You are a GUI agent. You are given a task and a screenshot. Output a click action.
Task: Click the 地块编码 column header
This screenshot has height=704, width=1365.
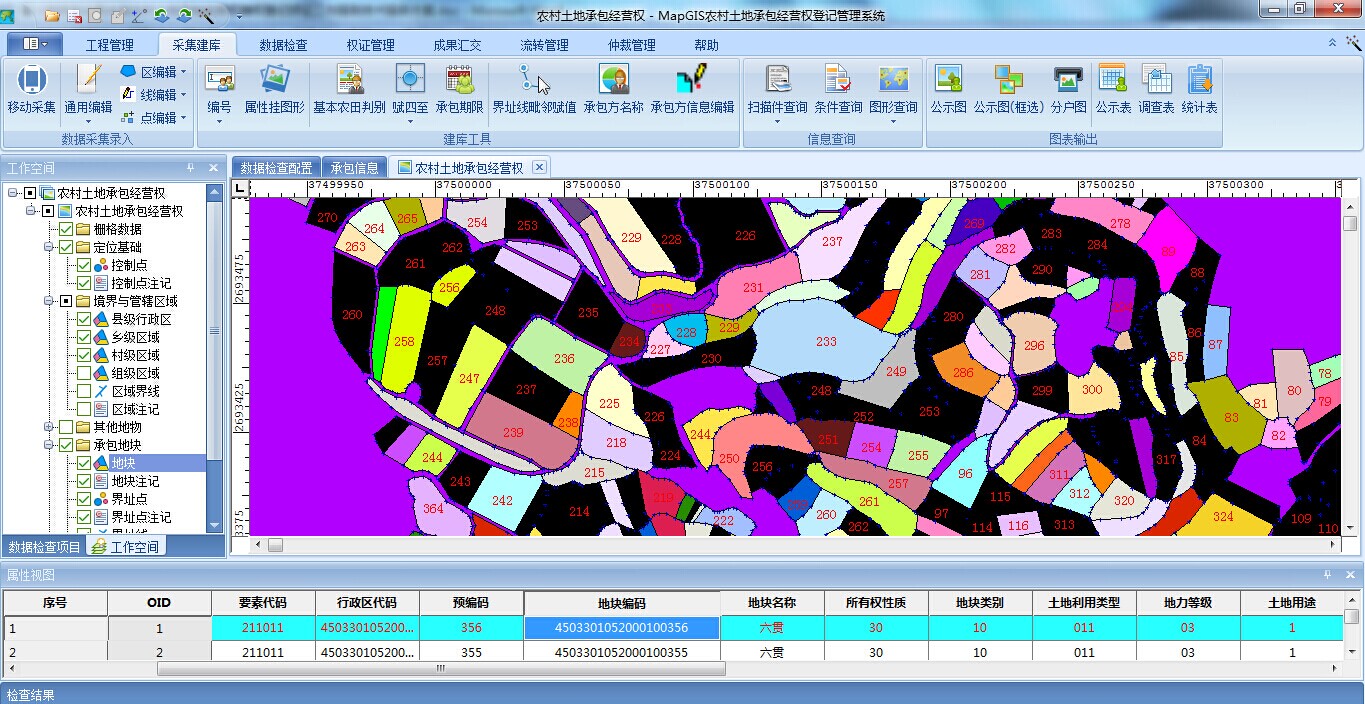point(621,603)
